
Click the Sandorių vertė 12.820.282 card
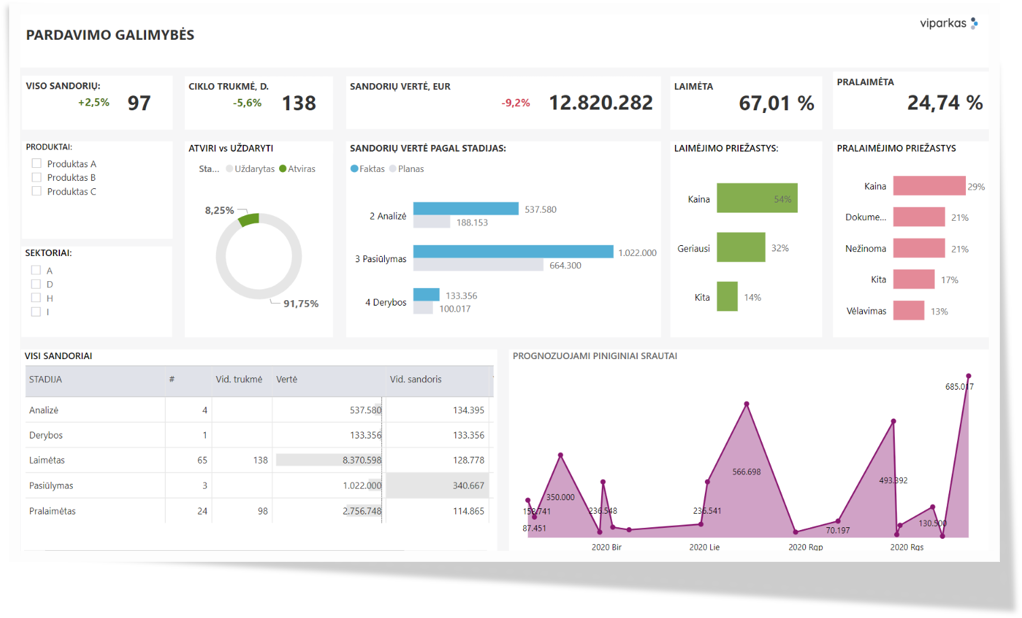[502, 102]
